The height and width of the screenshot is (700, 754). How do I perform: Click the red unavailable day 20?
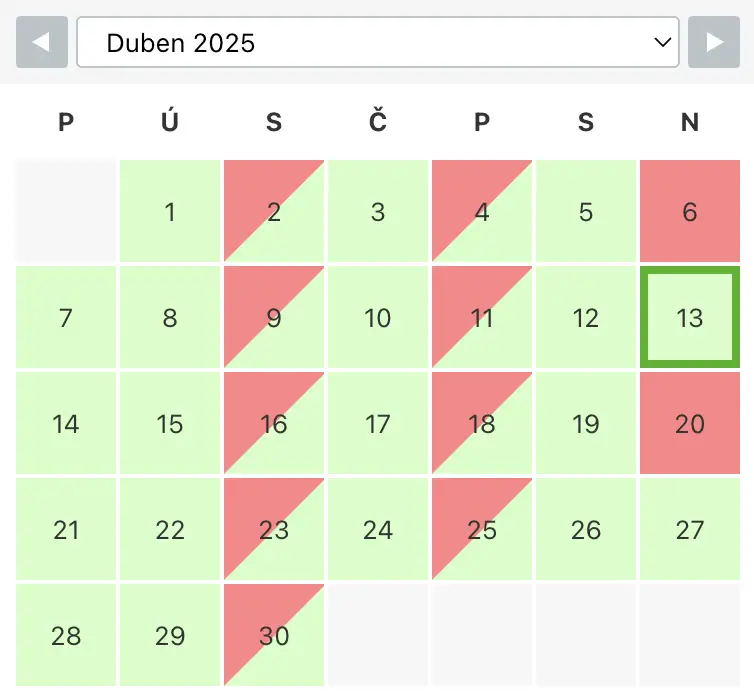[x=690, y=424]
